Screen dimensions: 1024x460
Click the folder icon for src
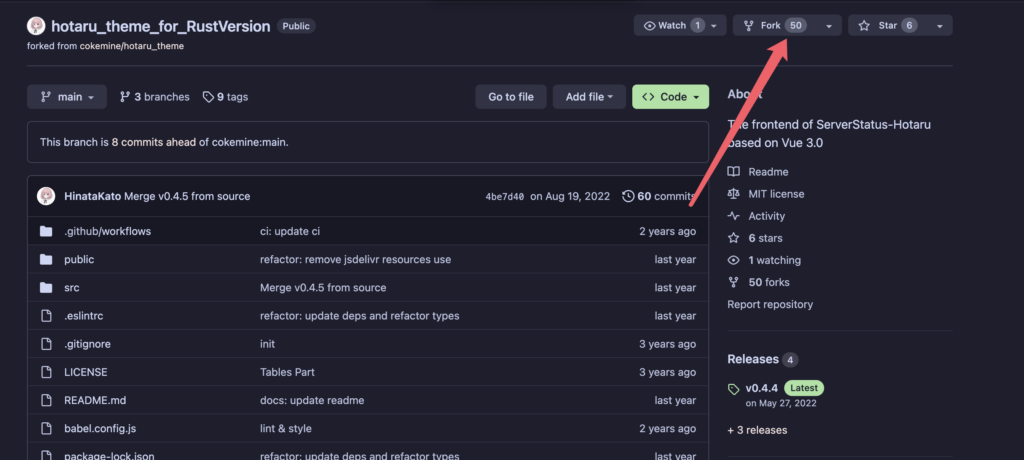coord(46,288)
